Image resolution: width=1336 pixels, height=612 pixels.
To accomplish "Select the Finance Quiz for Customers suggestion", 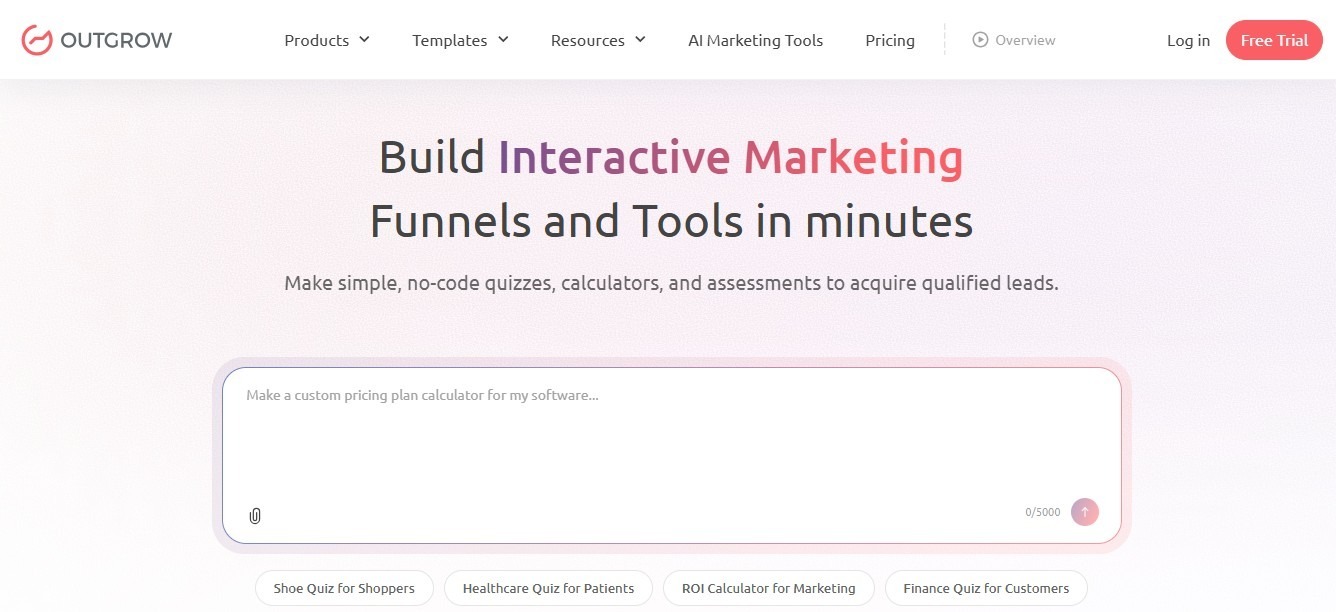I will (985, 588).
